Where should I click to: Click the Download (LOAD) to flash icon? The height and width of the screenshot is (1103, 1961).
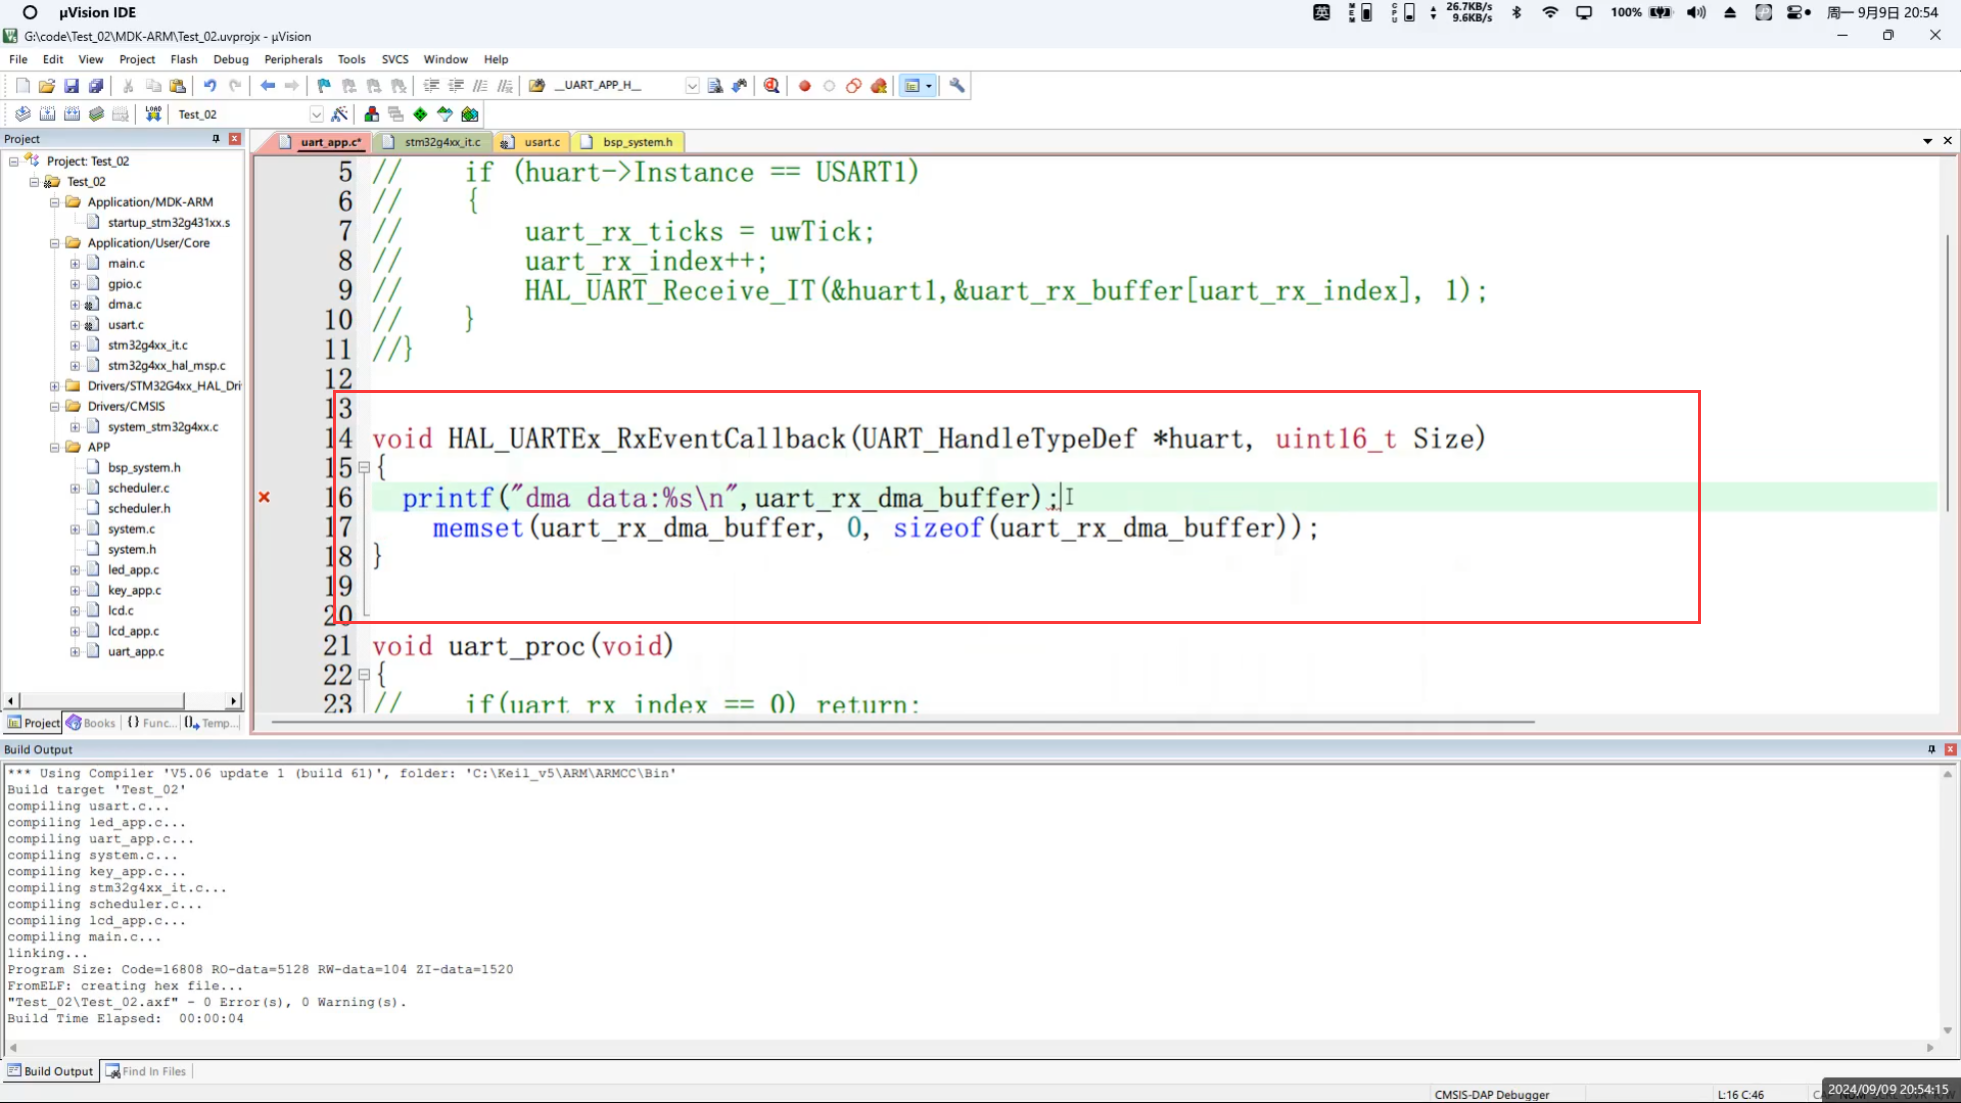point(153,114)
